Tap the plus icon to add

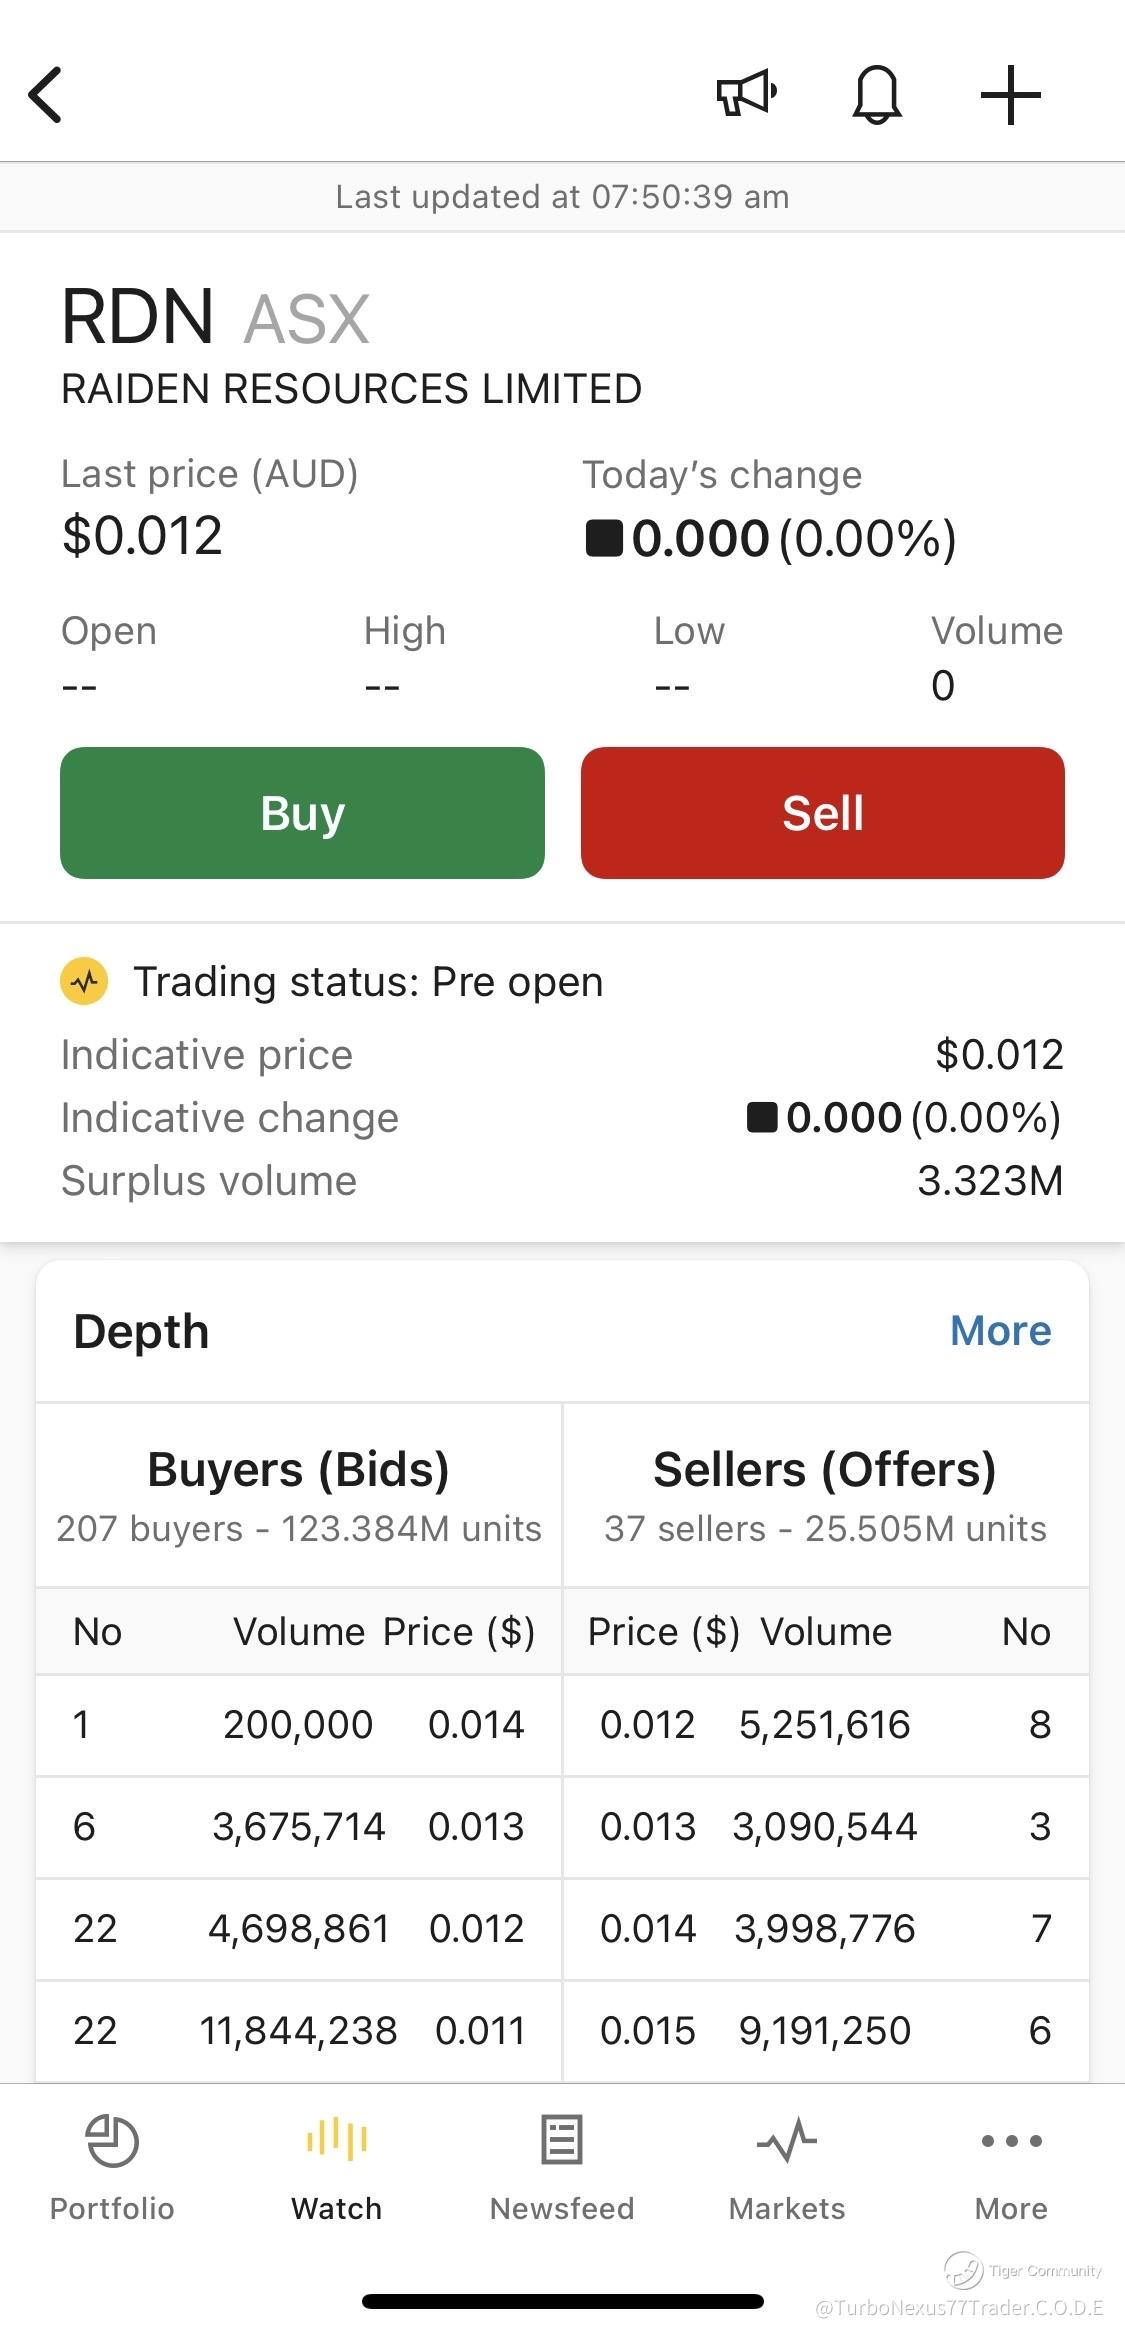coord(1010,95)
